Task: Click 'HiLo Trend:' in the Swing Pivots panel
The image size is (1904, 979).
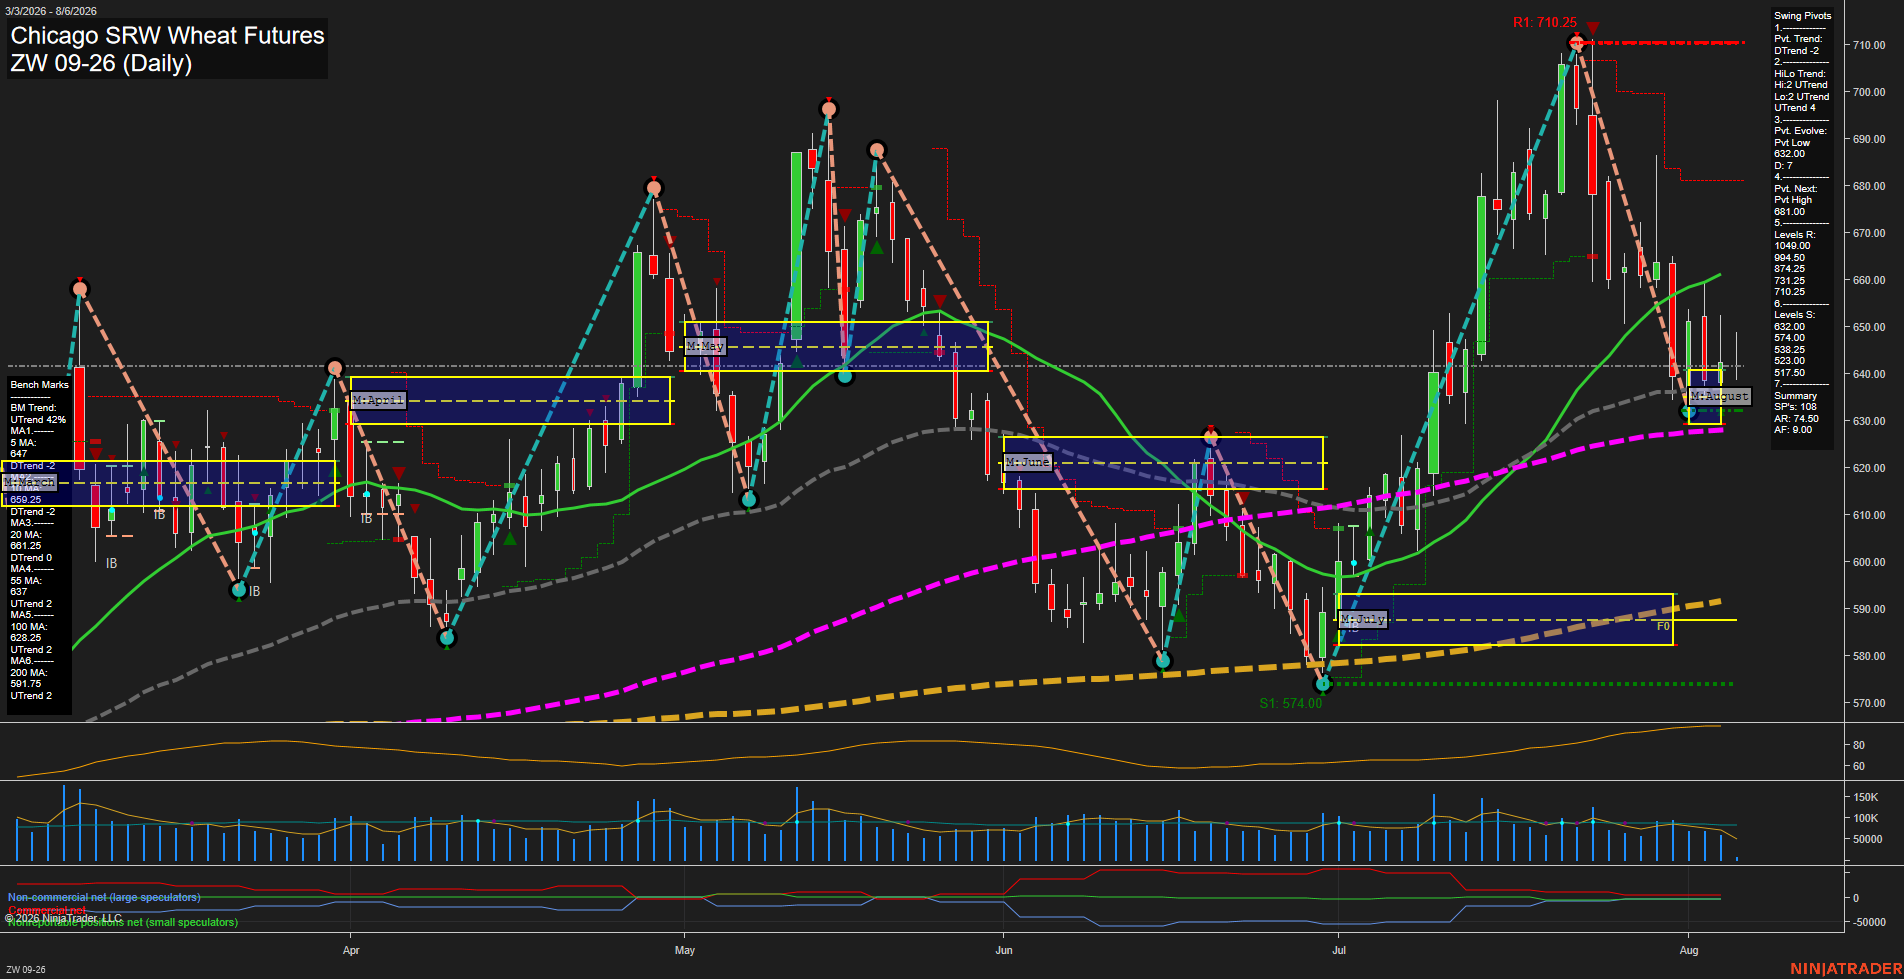Action: pos(1800,74)
